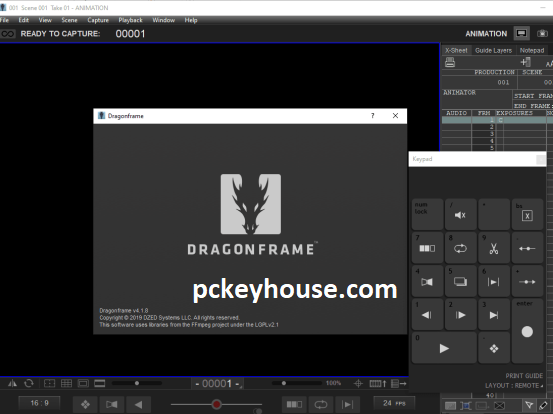Open the Help menu
This screenshot has width=553, height=414.
click(191, 20)
